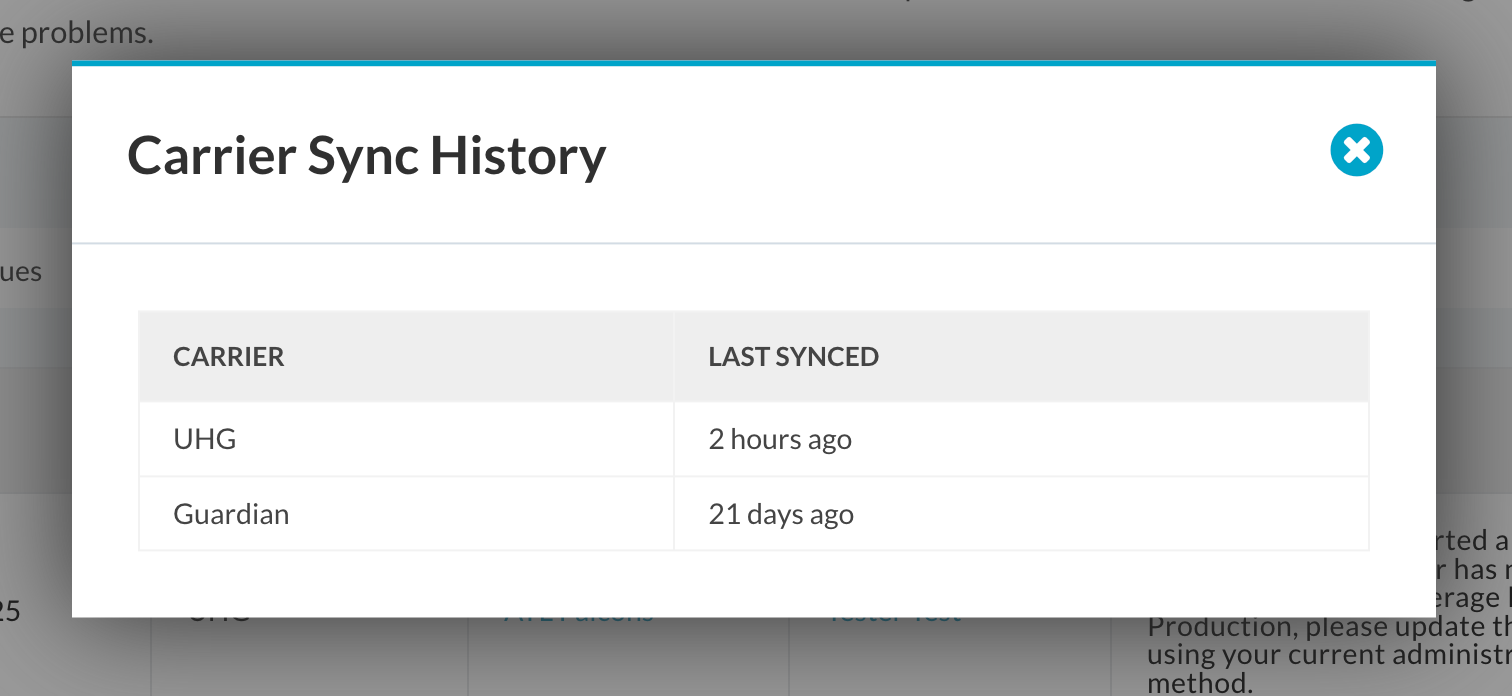The image size is (1512, 696).
Task: Close the Carrier Sync History dialog
Action: pyautogui.click(x=1356, y=151)
